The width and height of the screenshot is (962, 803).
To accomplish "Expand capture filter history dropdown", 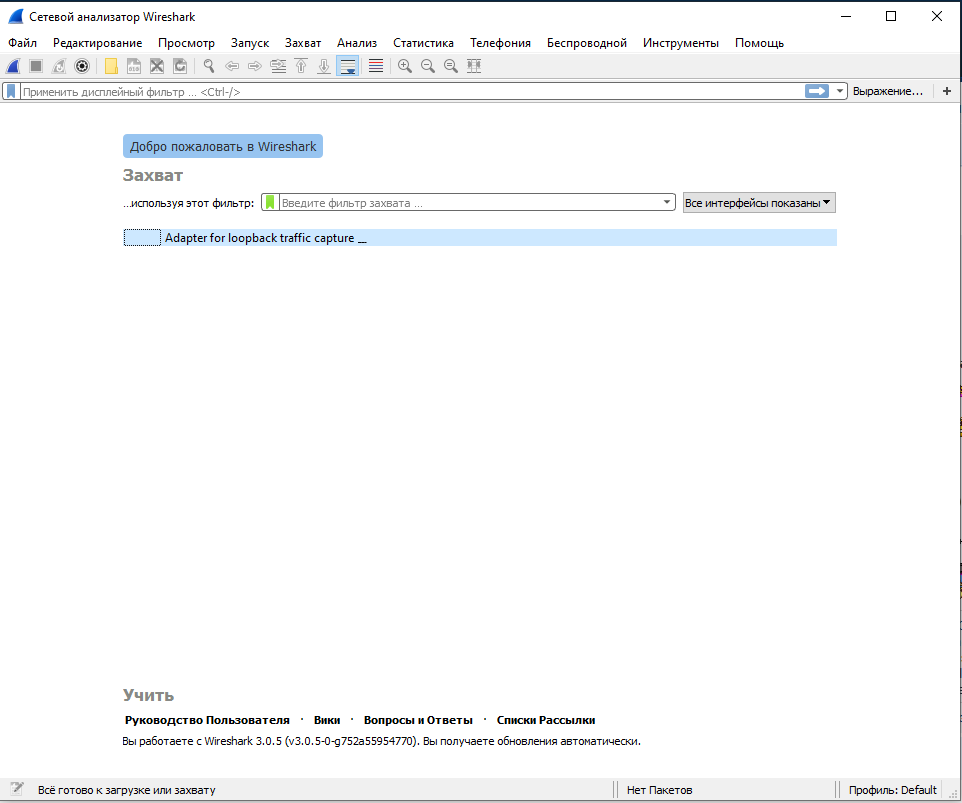I will (x=667, y=202).
